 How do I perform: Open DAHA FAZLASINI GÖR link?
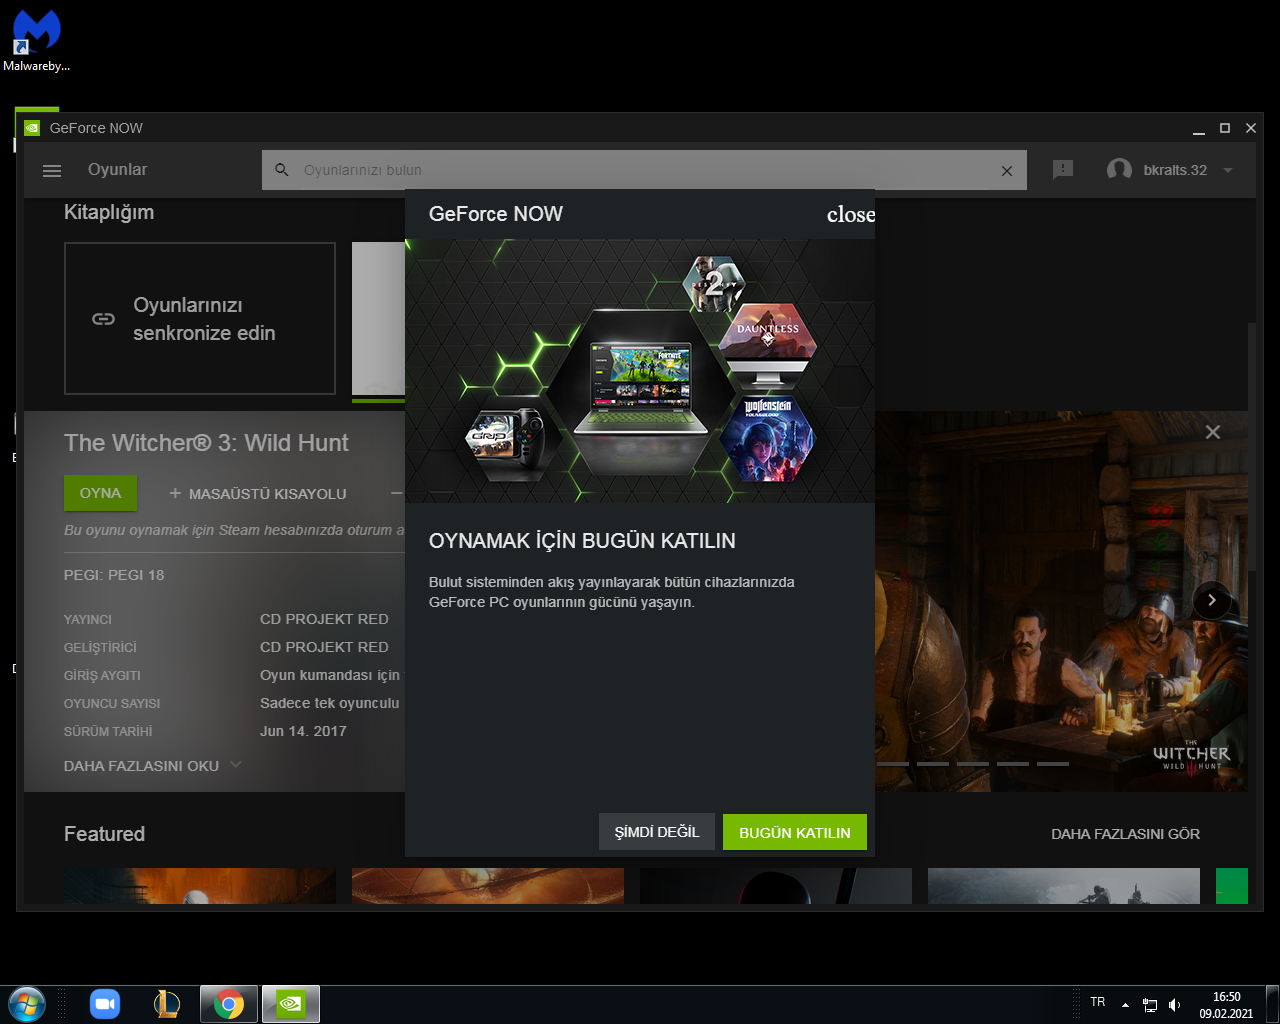click(x=1125, y=834)
